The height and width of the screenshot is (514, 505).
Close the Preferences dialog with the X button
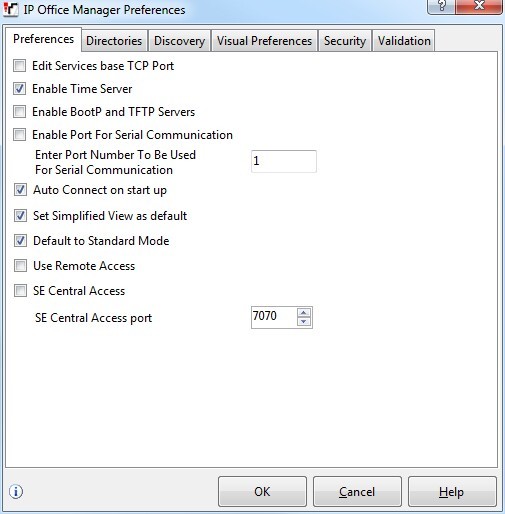(x=479, y=6)
